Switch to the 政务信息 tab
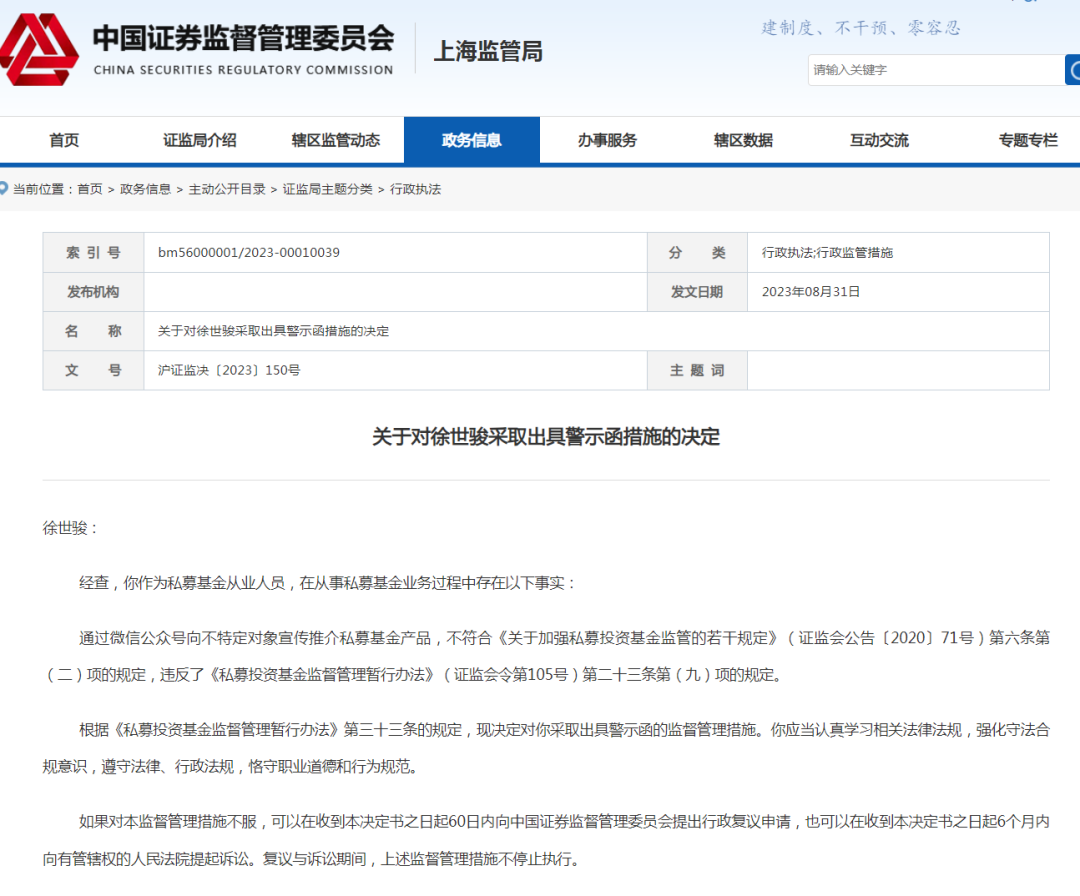Screen dimensions: 1080x896 click(472, 140)
